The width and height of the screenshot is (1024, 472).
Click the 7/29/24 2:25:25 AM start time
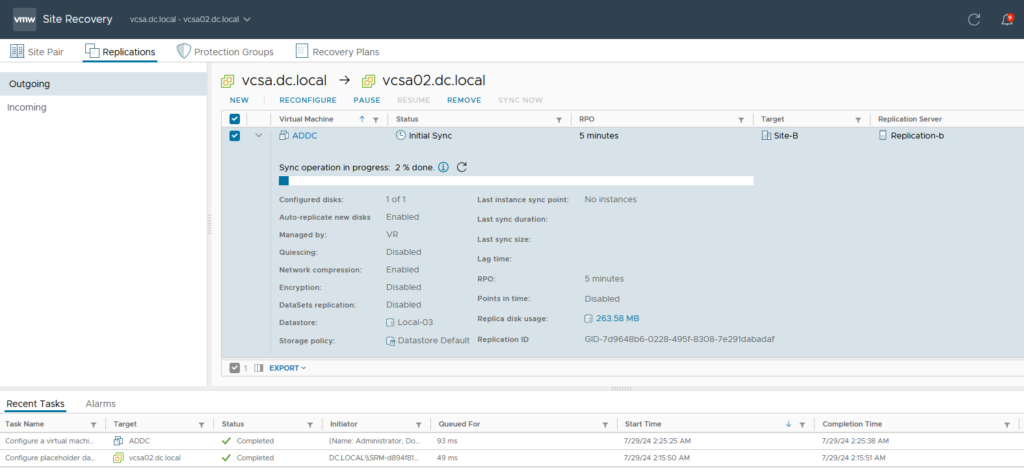tap(658, 441)
